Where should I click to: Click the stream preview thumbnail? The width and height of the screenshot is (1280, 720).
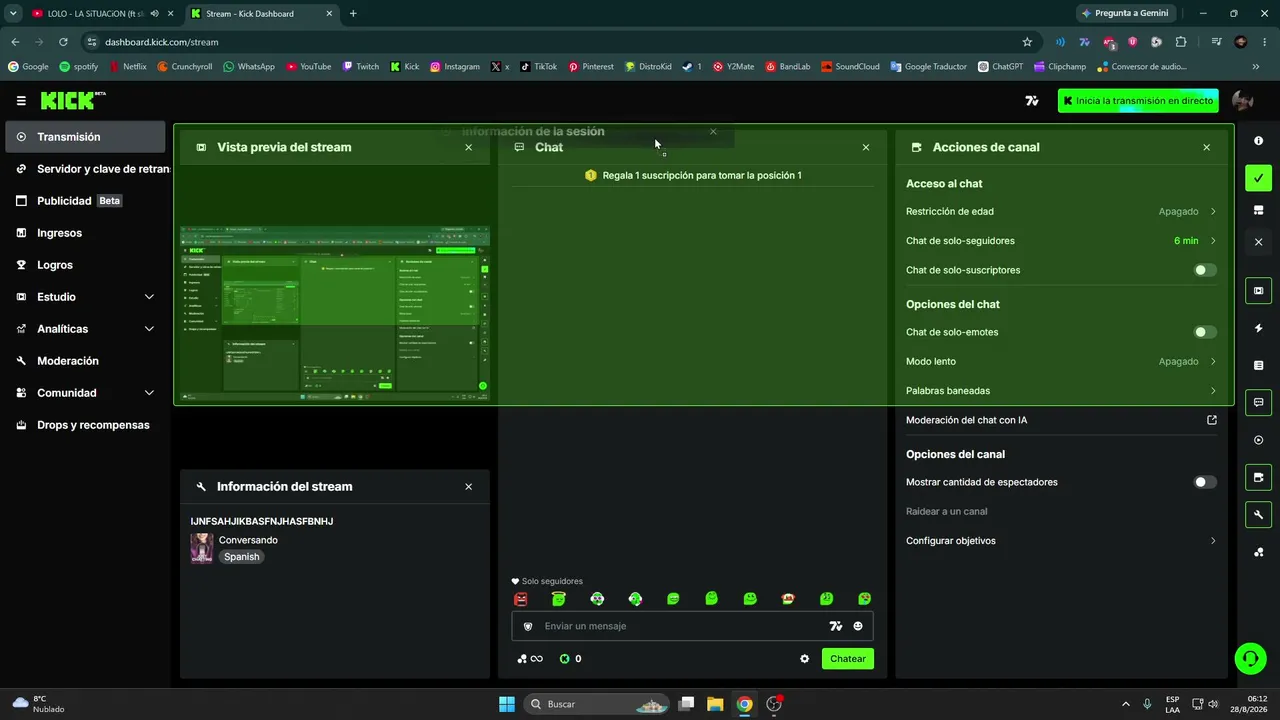[x=335, y=313]
